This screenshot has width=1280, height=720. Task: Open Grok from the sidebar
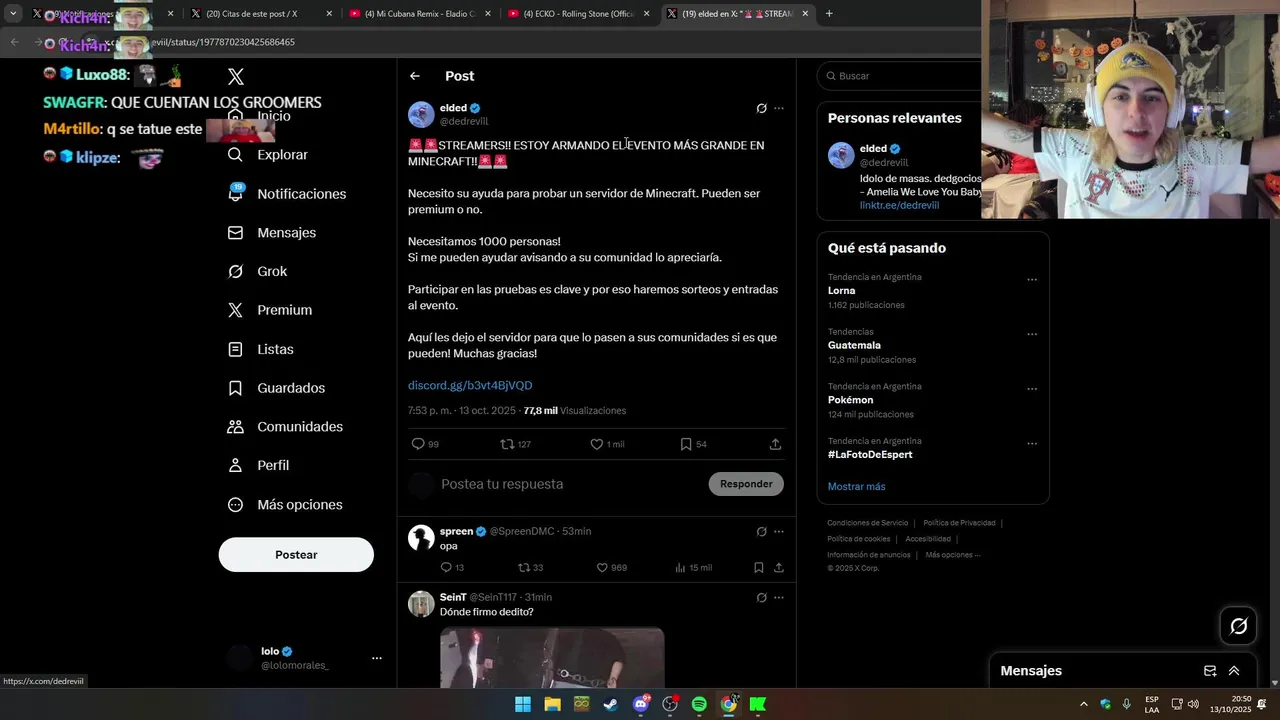click(258, 272)
